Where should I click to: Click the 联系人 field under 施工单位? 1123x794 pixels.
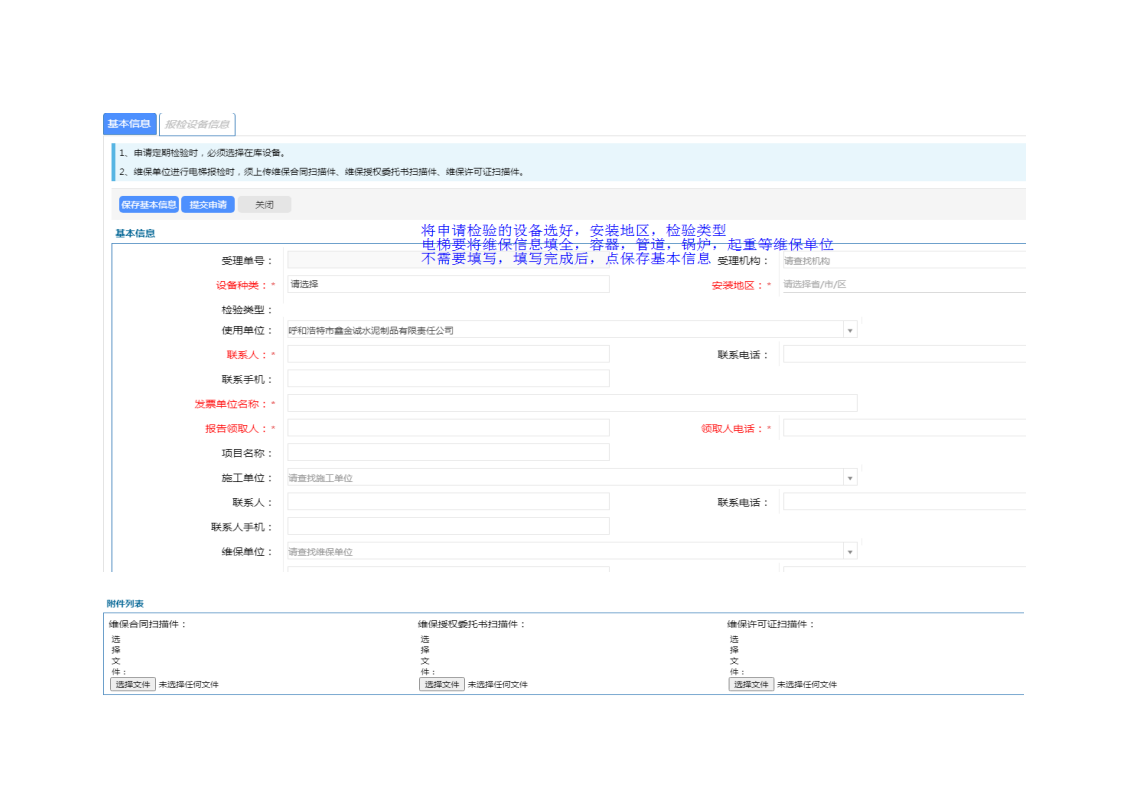click(x=448, y=502)
